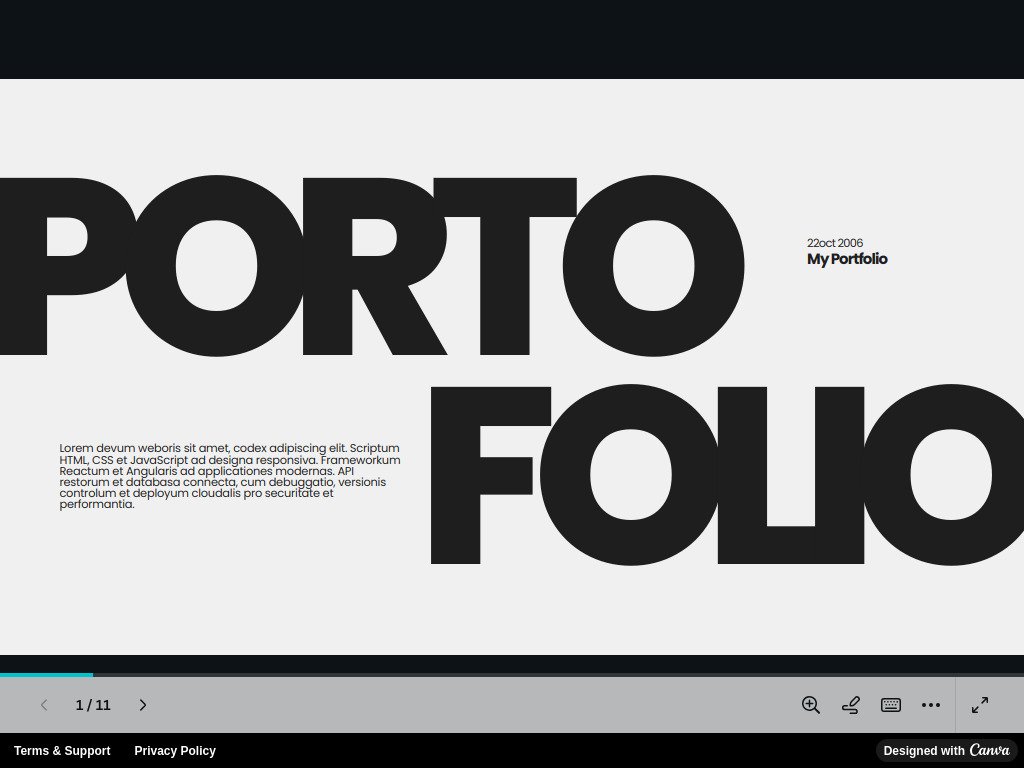The image size is (1024, 768).
Task: Enter fullscreen with the expand arrows icon
Action: [x=979, y=705]
